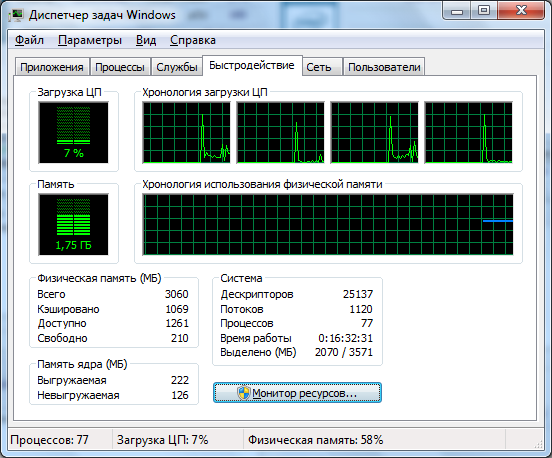Switch to the Процессы tab

pos(120,67)
